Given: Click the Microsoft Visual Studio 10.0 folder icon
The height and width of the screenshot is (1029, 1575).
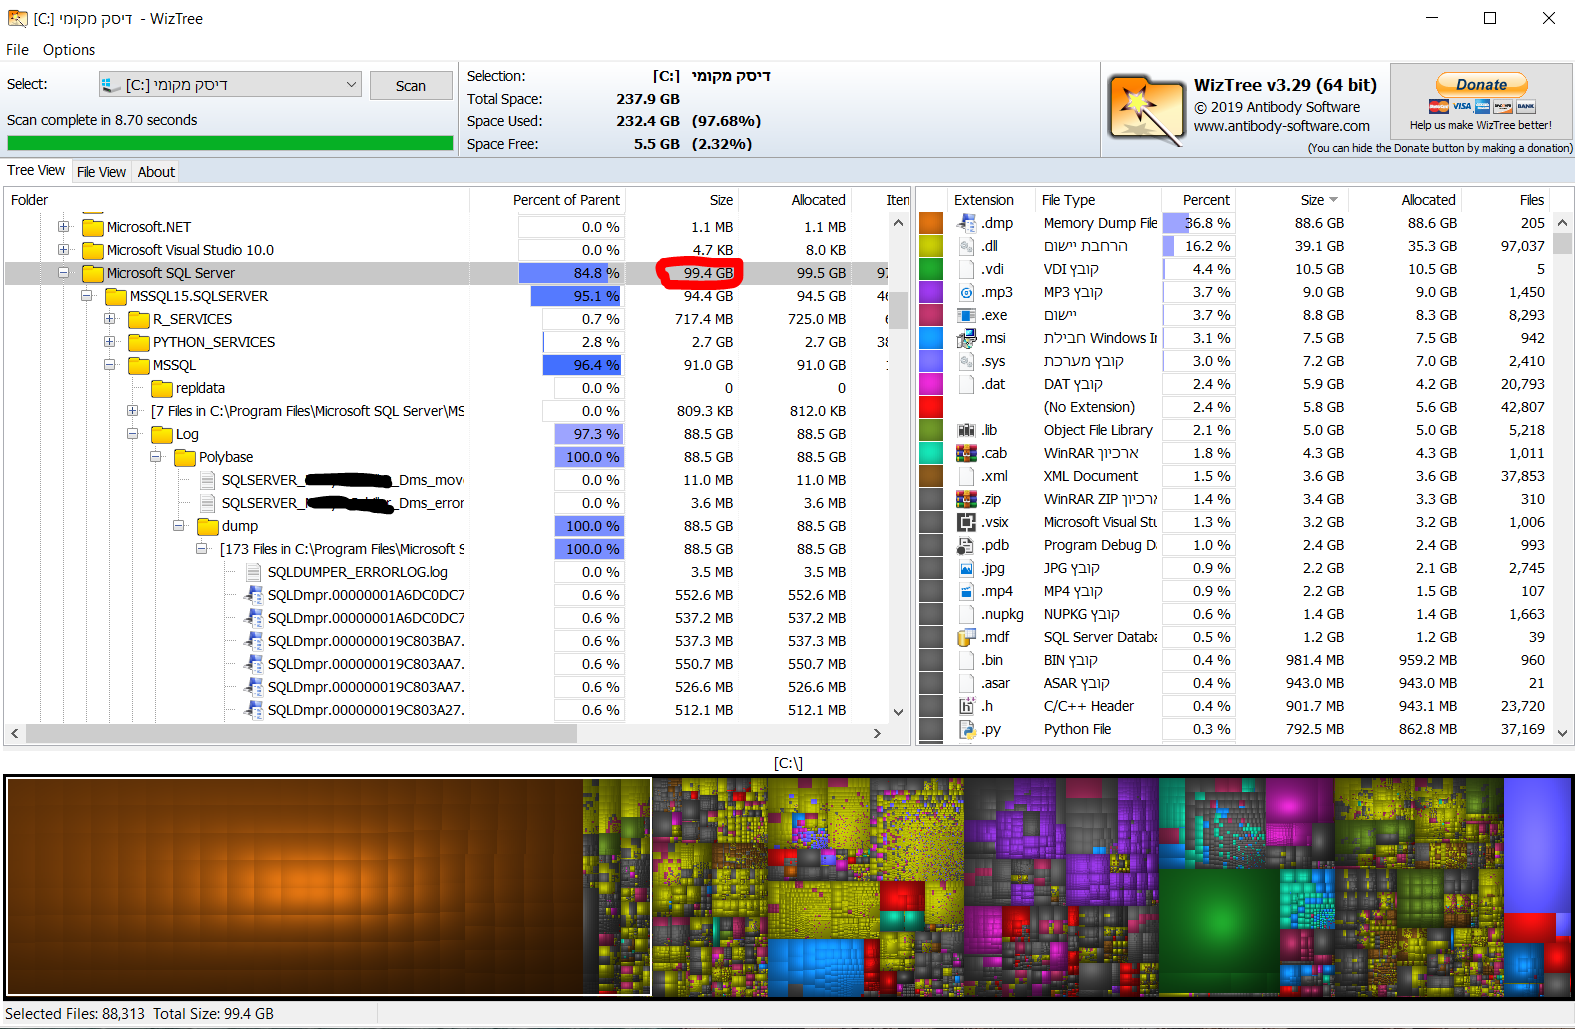Looking at the screenshot, I should coord(93,250).
